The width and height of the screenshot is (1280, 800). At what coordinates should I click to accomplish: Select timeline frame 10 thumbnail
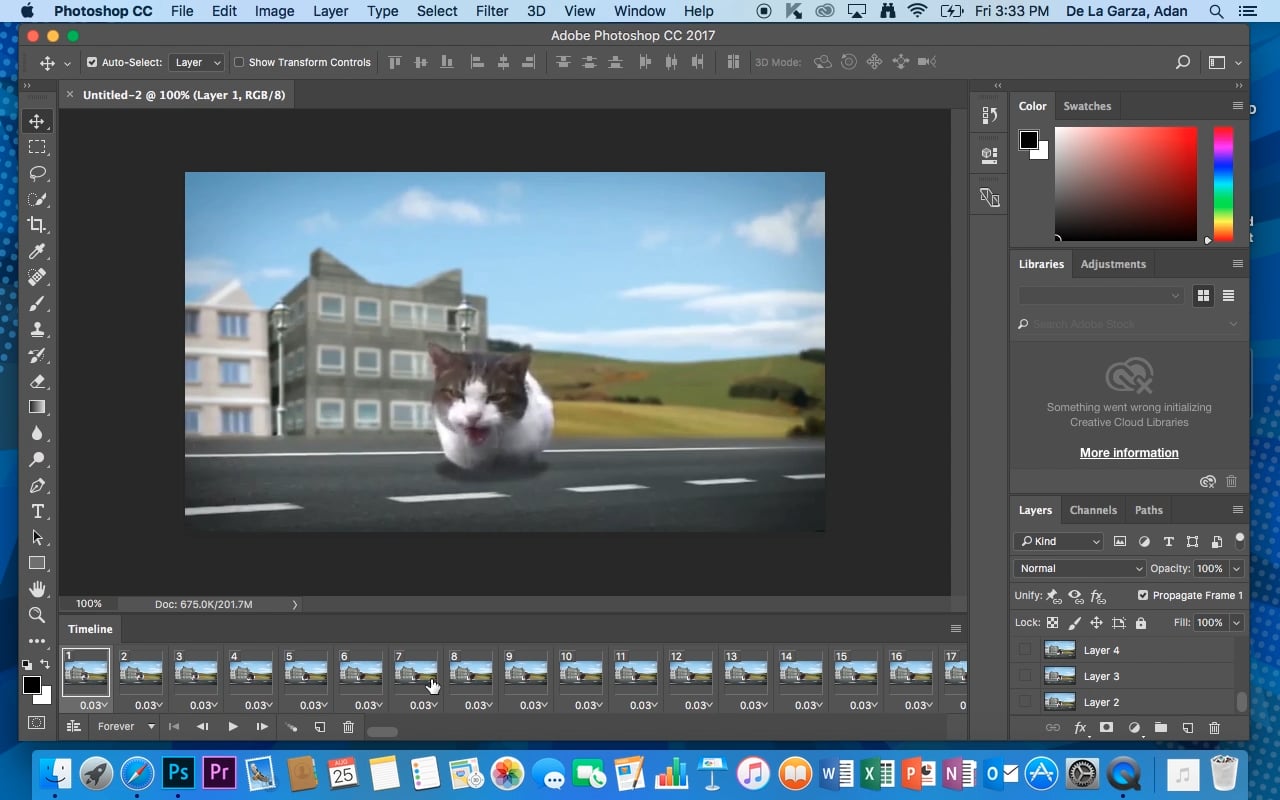[x=580, y=673]
